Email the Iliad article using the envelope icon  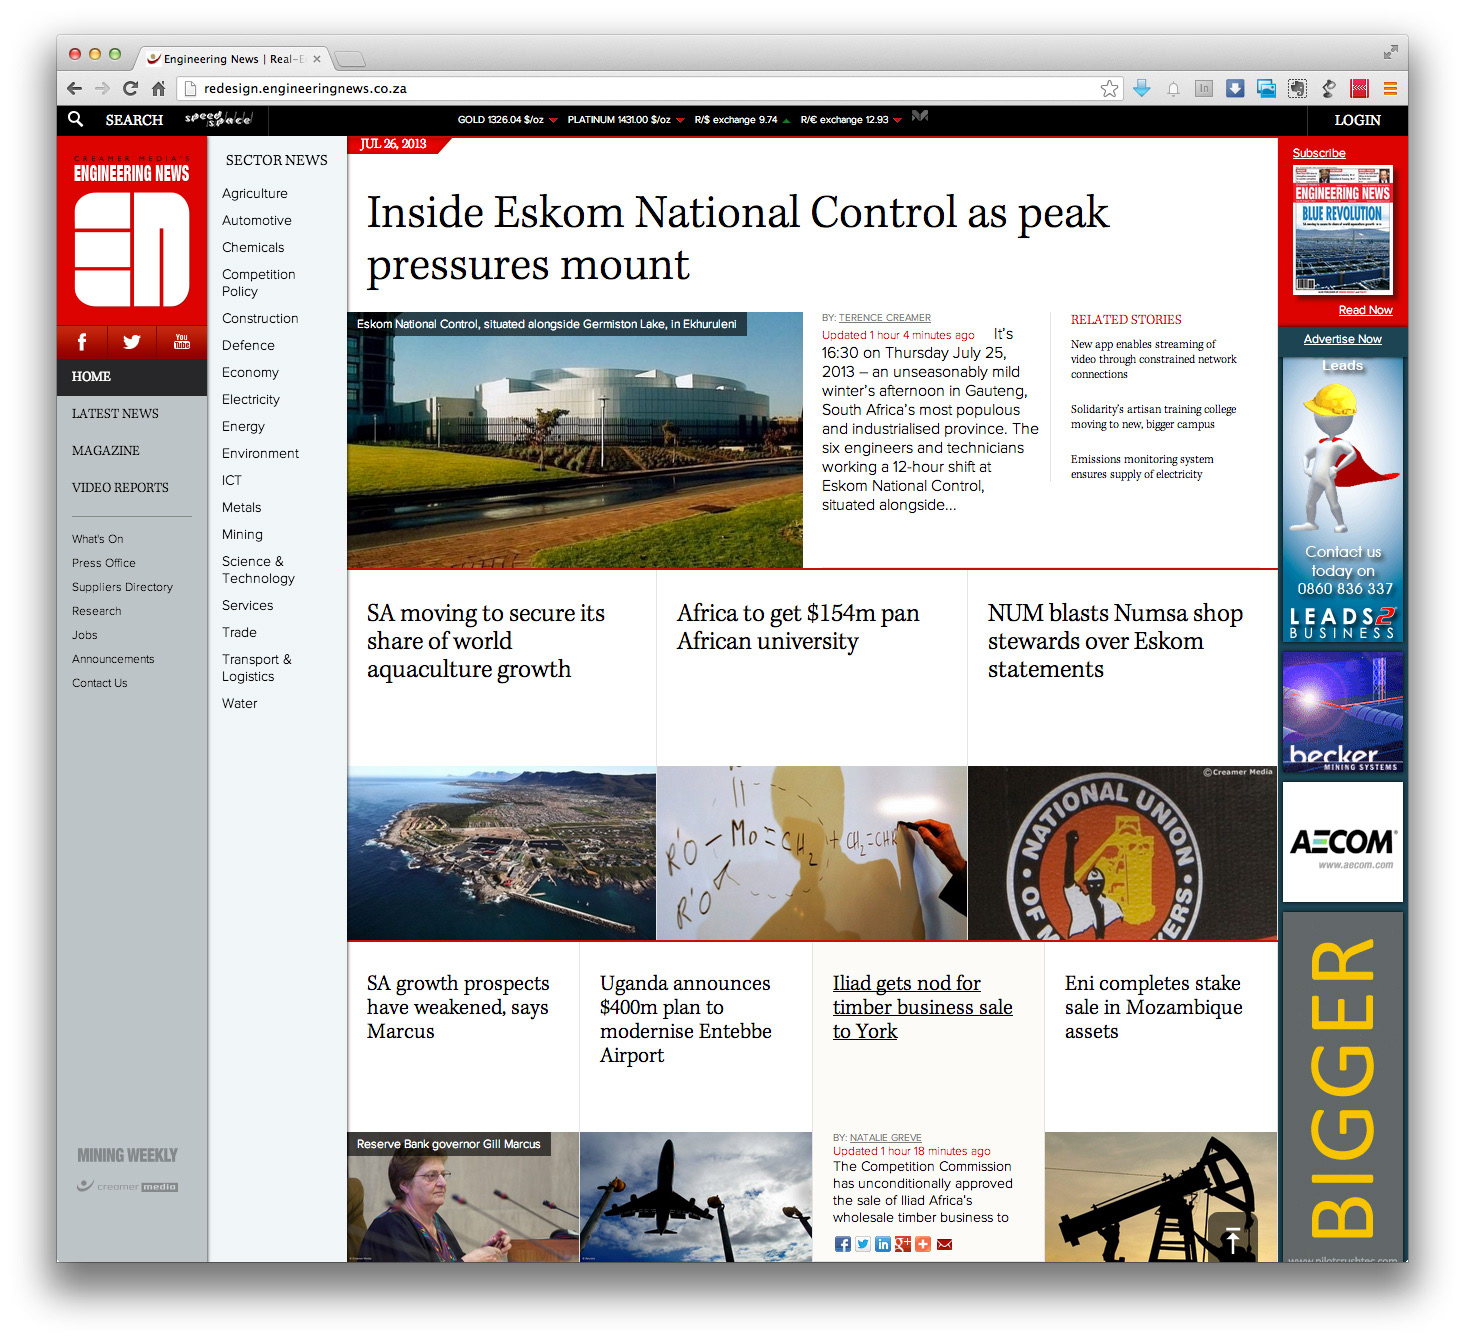944,1244
